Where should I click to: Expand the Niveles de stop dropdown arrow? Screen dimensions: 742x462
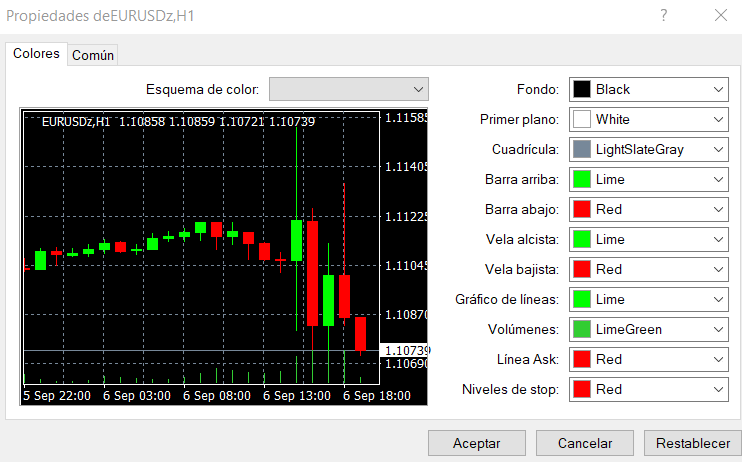[x=718, y=389]
